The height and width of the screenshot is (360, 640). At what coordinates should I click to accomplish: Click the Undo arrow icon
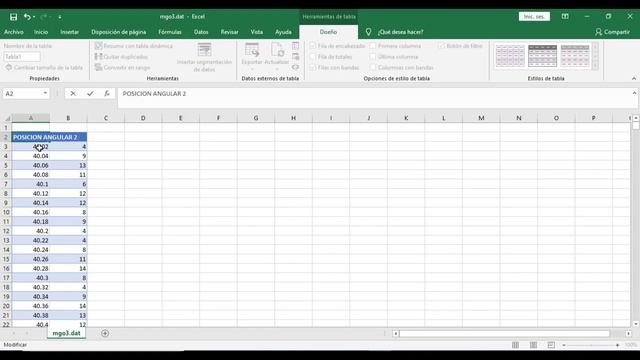coord(27,17)
